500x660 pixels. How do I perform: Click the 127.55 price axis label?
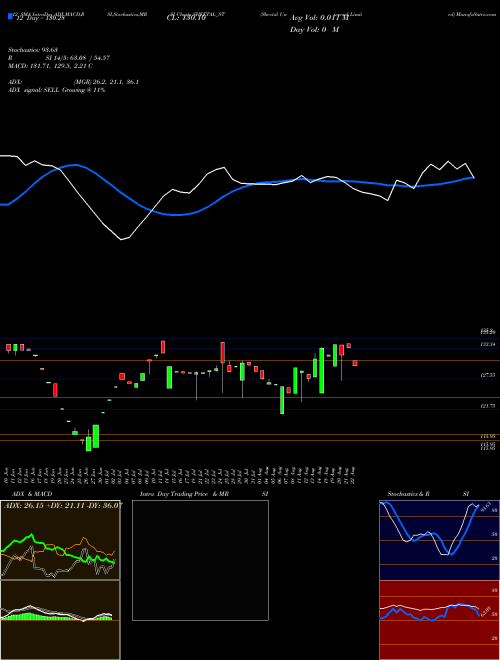488,375
